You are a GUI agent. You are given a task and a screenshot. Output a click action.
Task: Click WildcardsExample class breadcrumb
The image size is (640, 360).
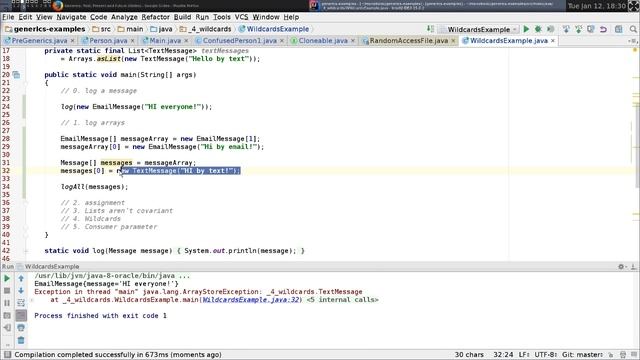coord(273,29)
